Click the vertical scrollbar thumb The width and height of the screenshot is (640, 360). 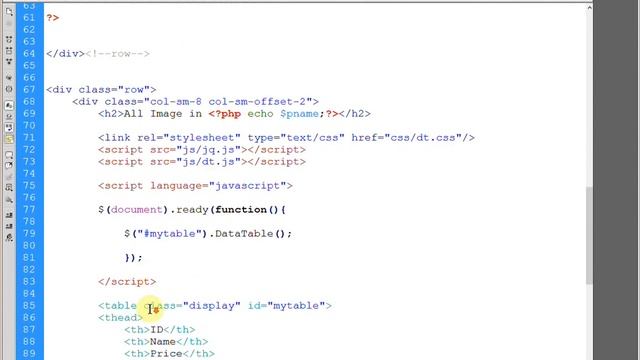coord(589,236)
